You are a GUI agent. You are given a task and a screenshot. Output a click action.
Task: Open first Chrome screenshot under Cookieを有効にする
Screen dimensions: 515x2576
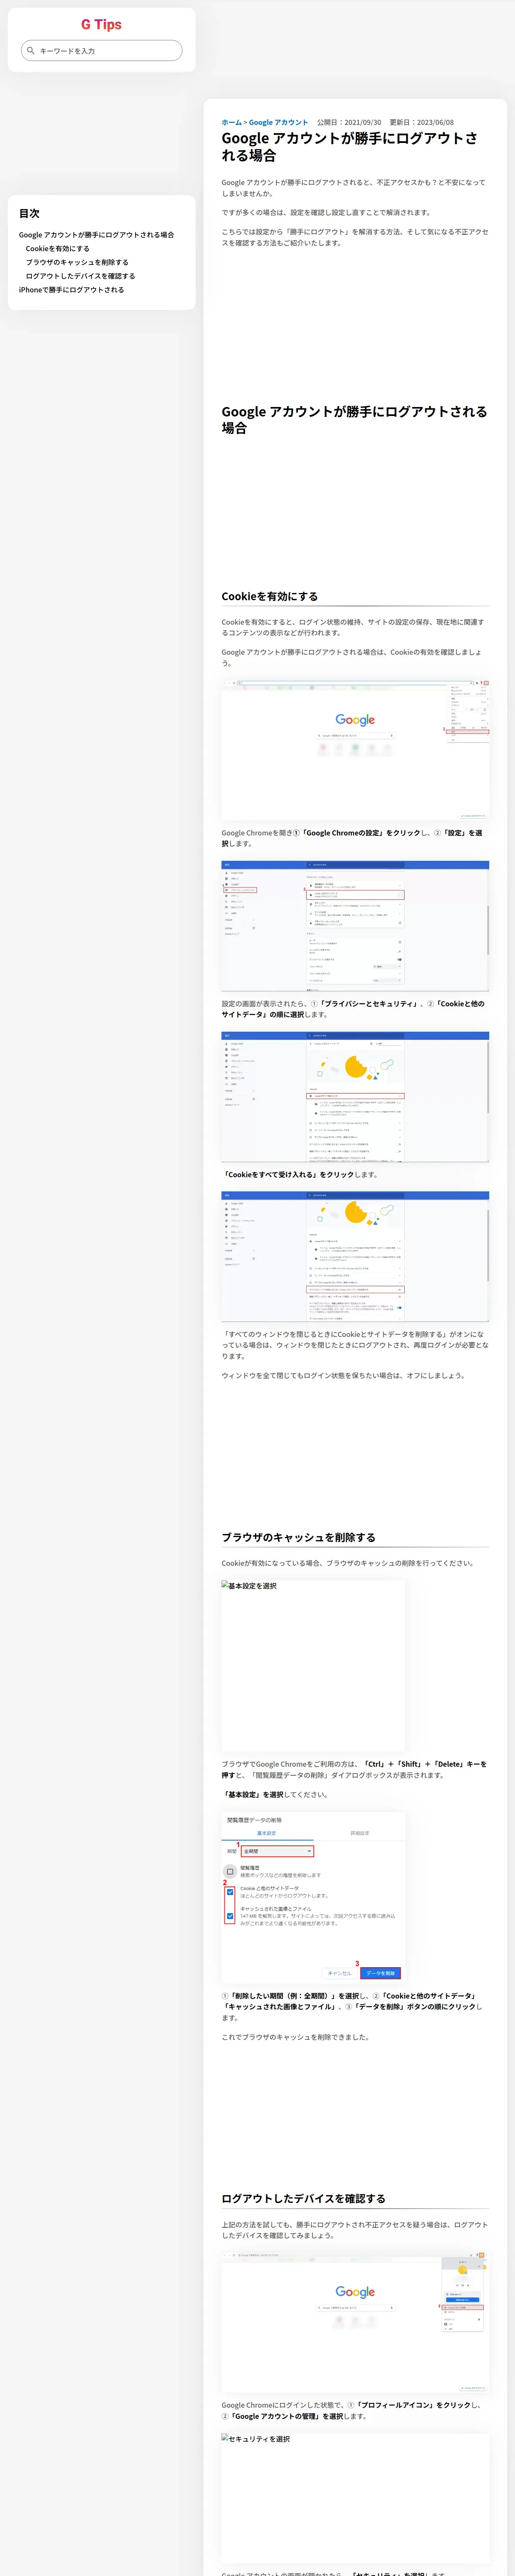tap(355, 750)
